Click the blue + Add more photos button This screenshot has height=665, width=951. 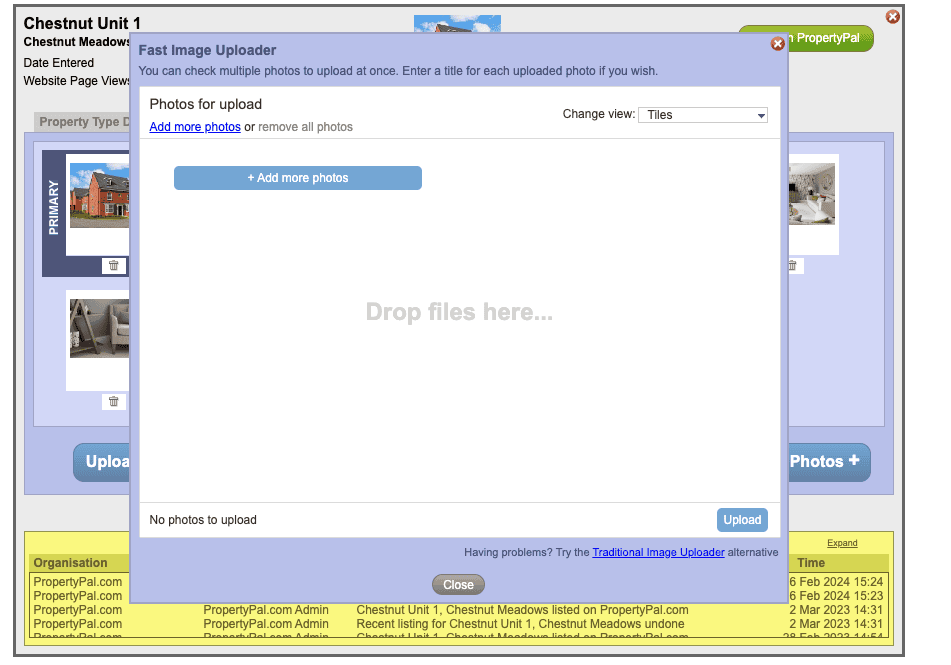(298, 178)
